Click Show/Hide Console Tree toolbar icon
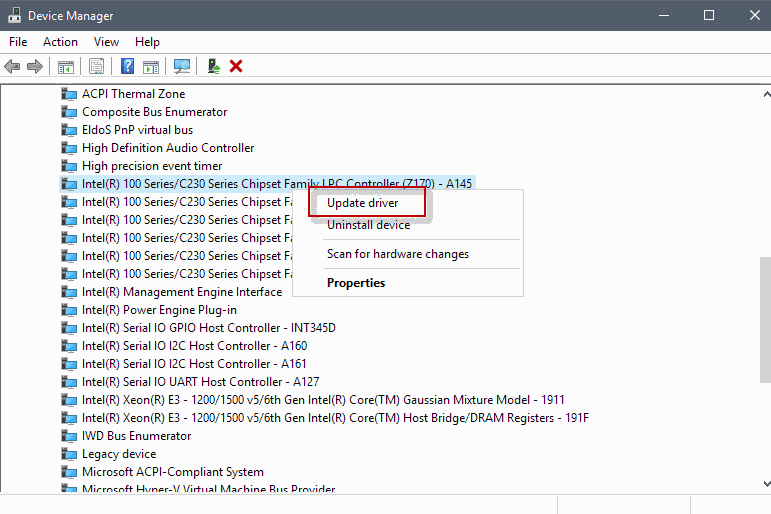The width and height of the screenshot is (771, 514). click(66, 66)
